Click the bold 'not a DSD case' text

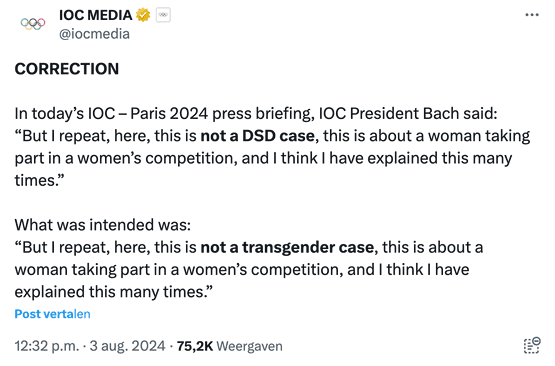258,136
